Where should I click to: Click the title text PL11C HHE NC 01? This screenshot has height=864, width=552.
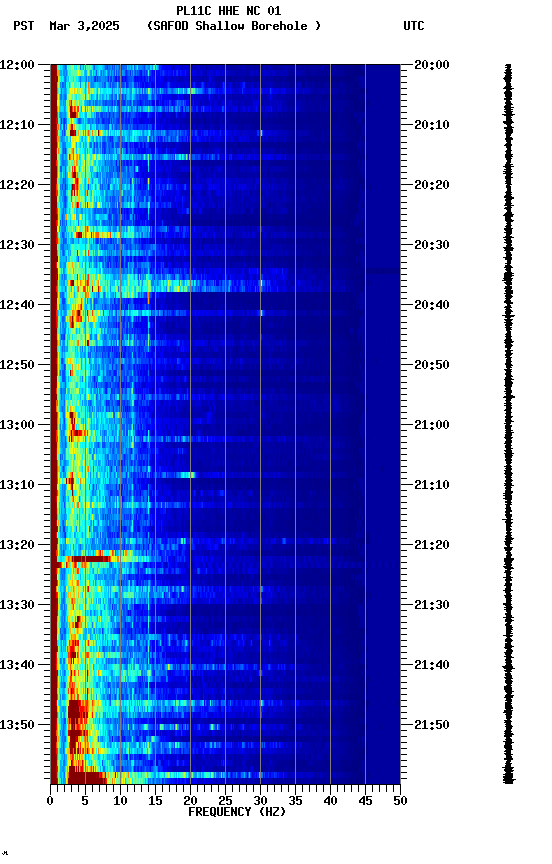coord(229,11)
